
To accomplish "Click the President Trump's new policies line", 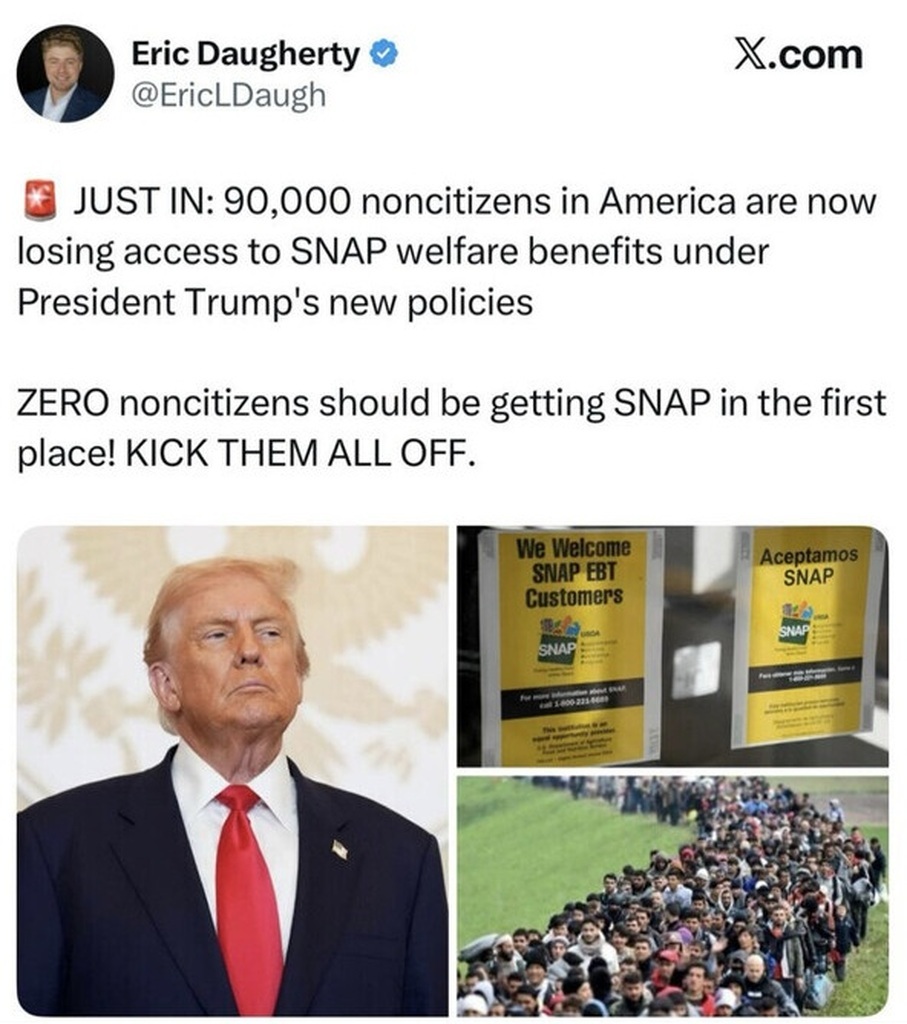I will (x=275, y=302).
